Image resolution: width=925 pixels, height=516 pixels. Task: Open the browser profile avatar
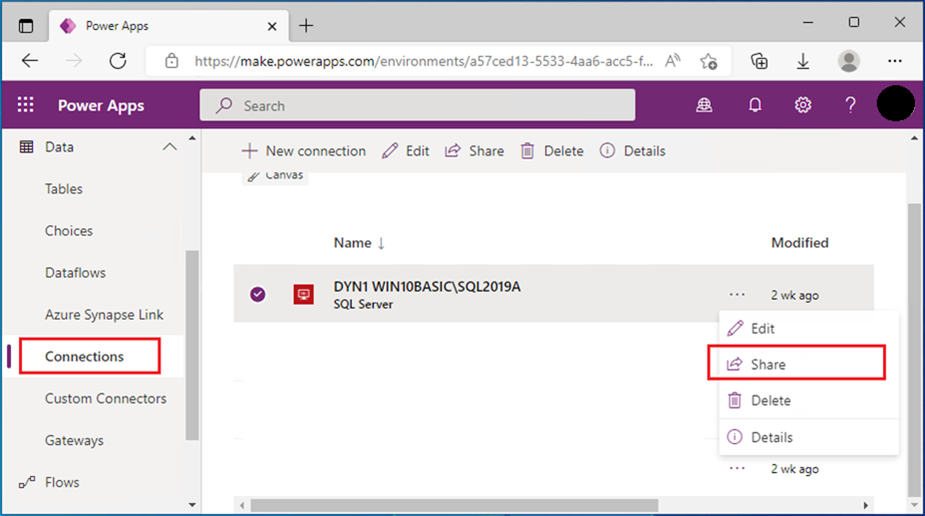(848, 61)
